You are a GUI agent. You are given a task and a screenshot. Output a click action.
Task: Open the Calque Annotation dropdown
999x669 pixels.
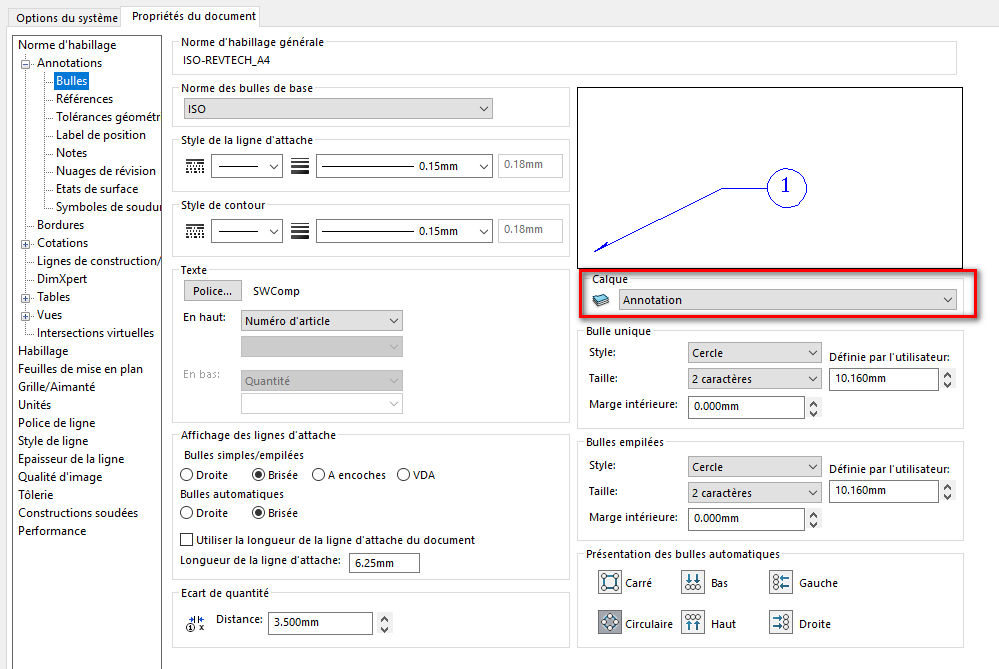(x=787, y=299)
